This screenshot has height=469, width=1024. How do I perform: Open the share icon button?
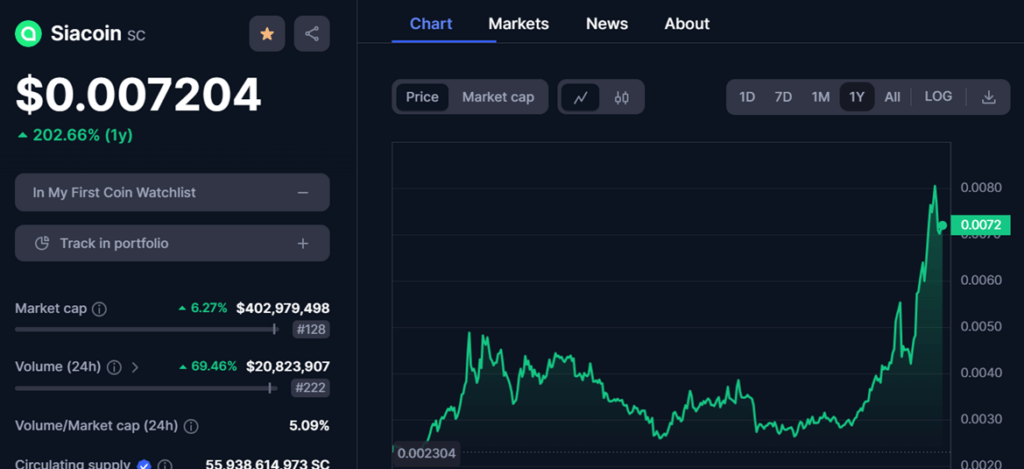coord(312,33)
